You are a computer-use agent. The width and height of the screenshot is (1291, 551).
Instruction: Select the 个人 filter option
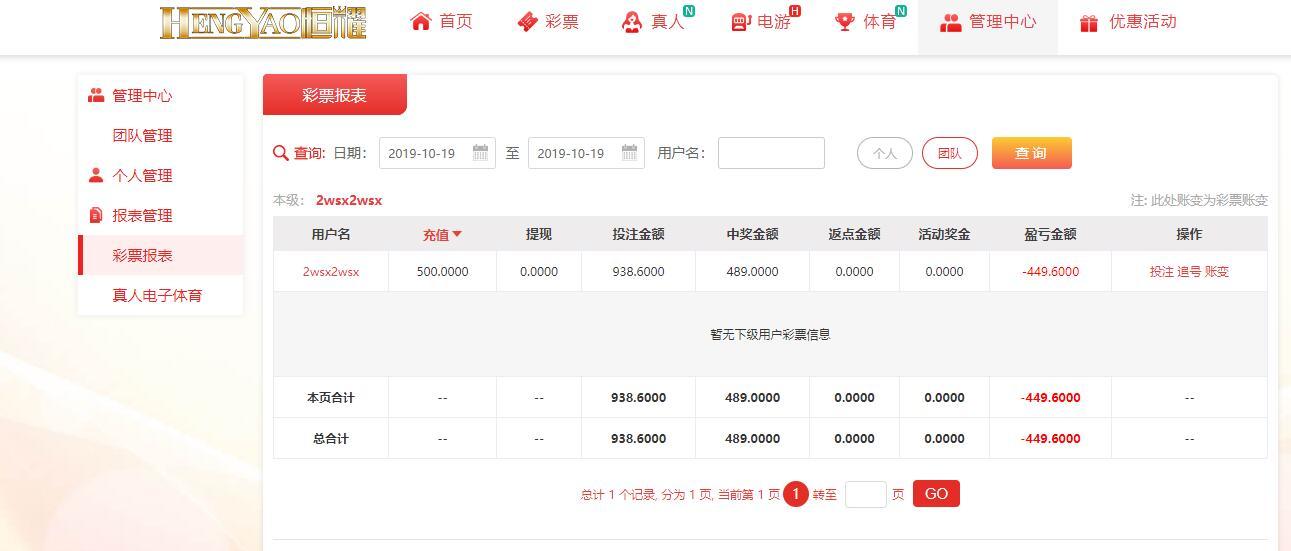[x=885, y=153]
